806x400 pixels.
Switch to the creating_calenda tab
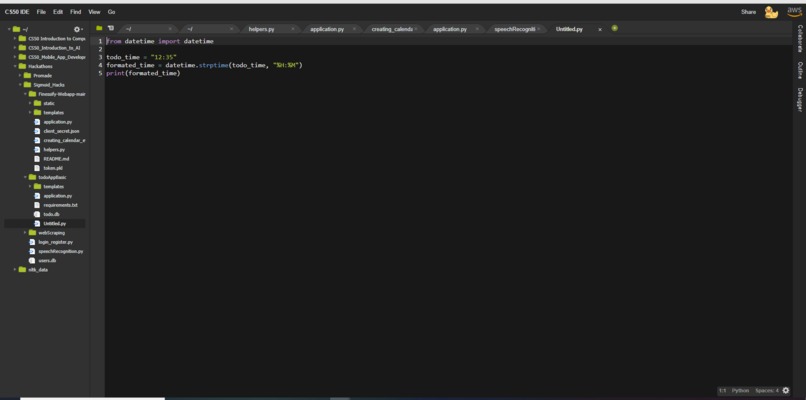point(392,29)
